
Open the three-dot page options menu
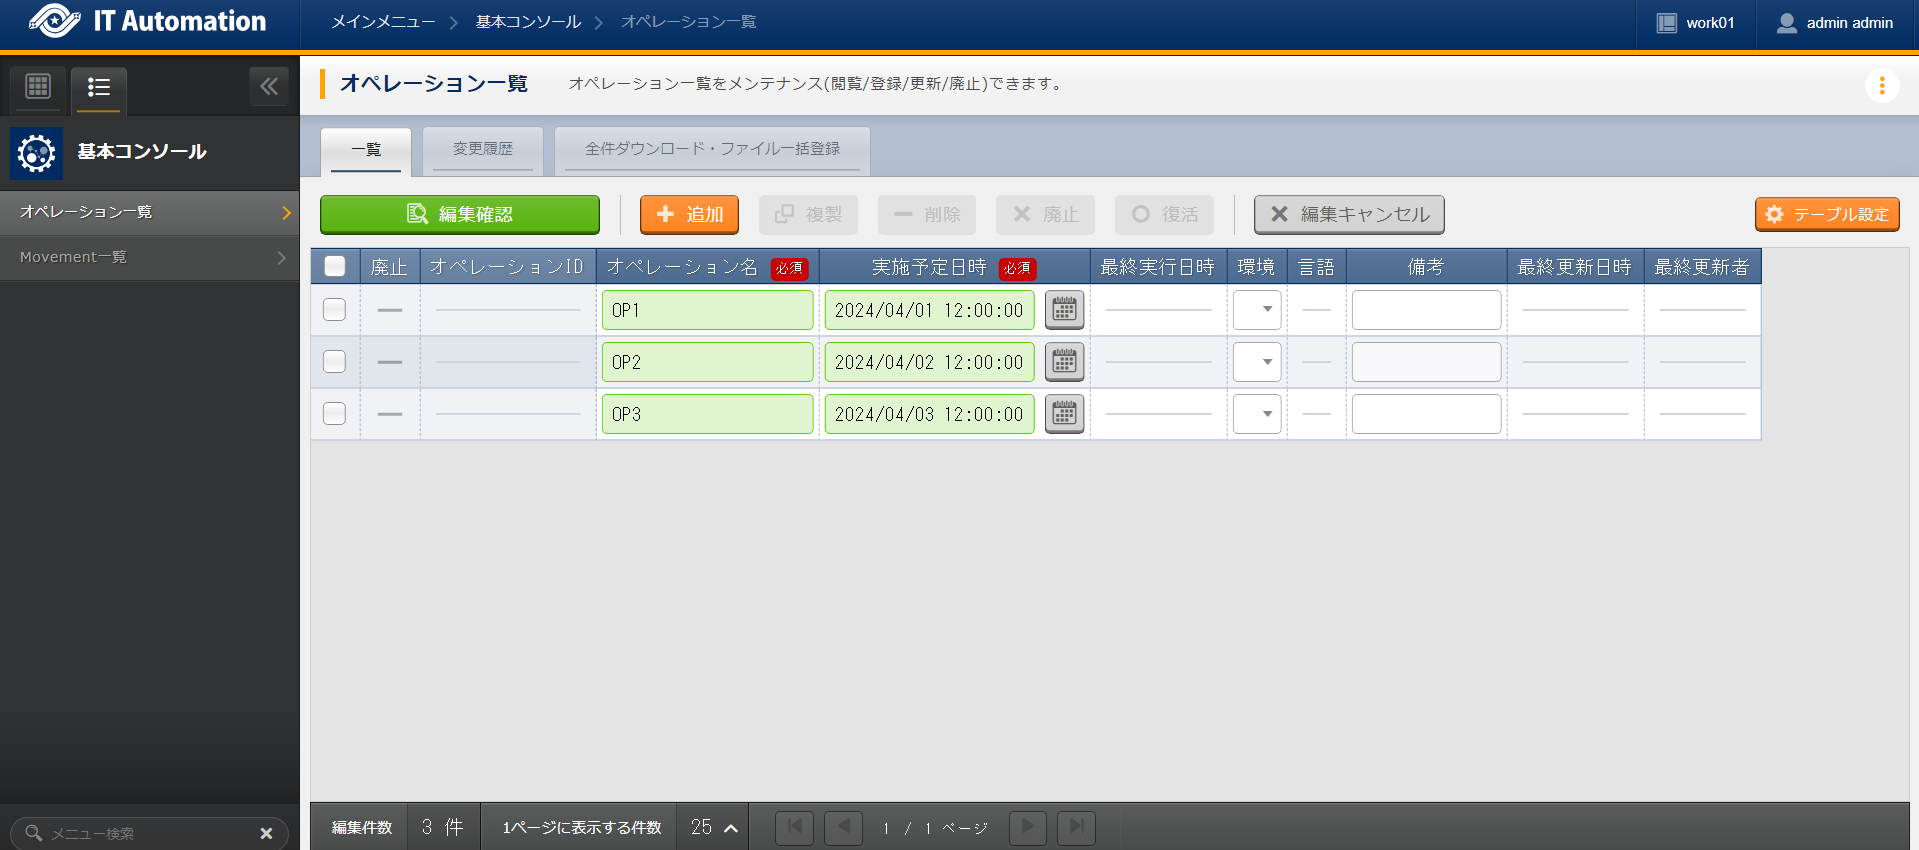pyautogui.click(x=1881, y=86)
